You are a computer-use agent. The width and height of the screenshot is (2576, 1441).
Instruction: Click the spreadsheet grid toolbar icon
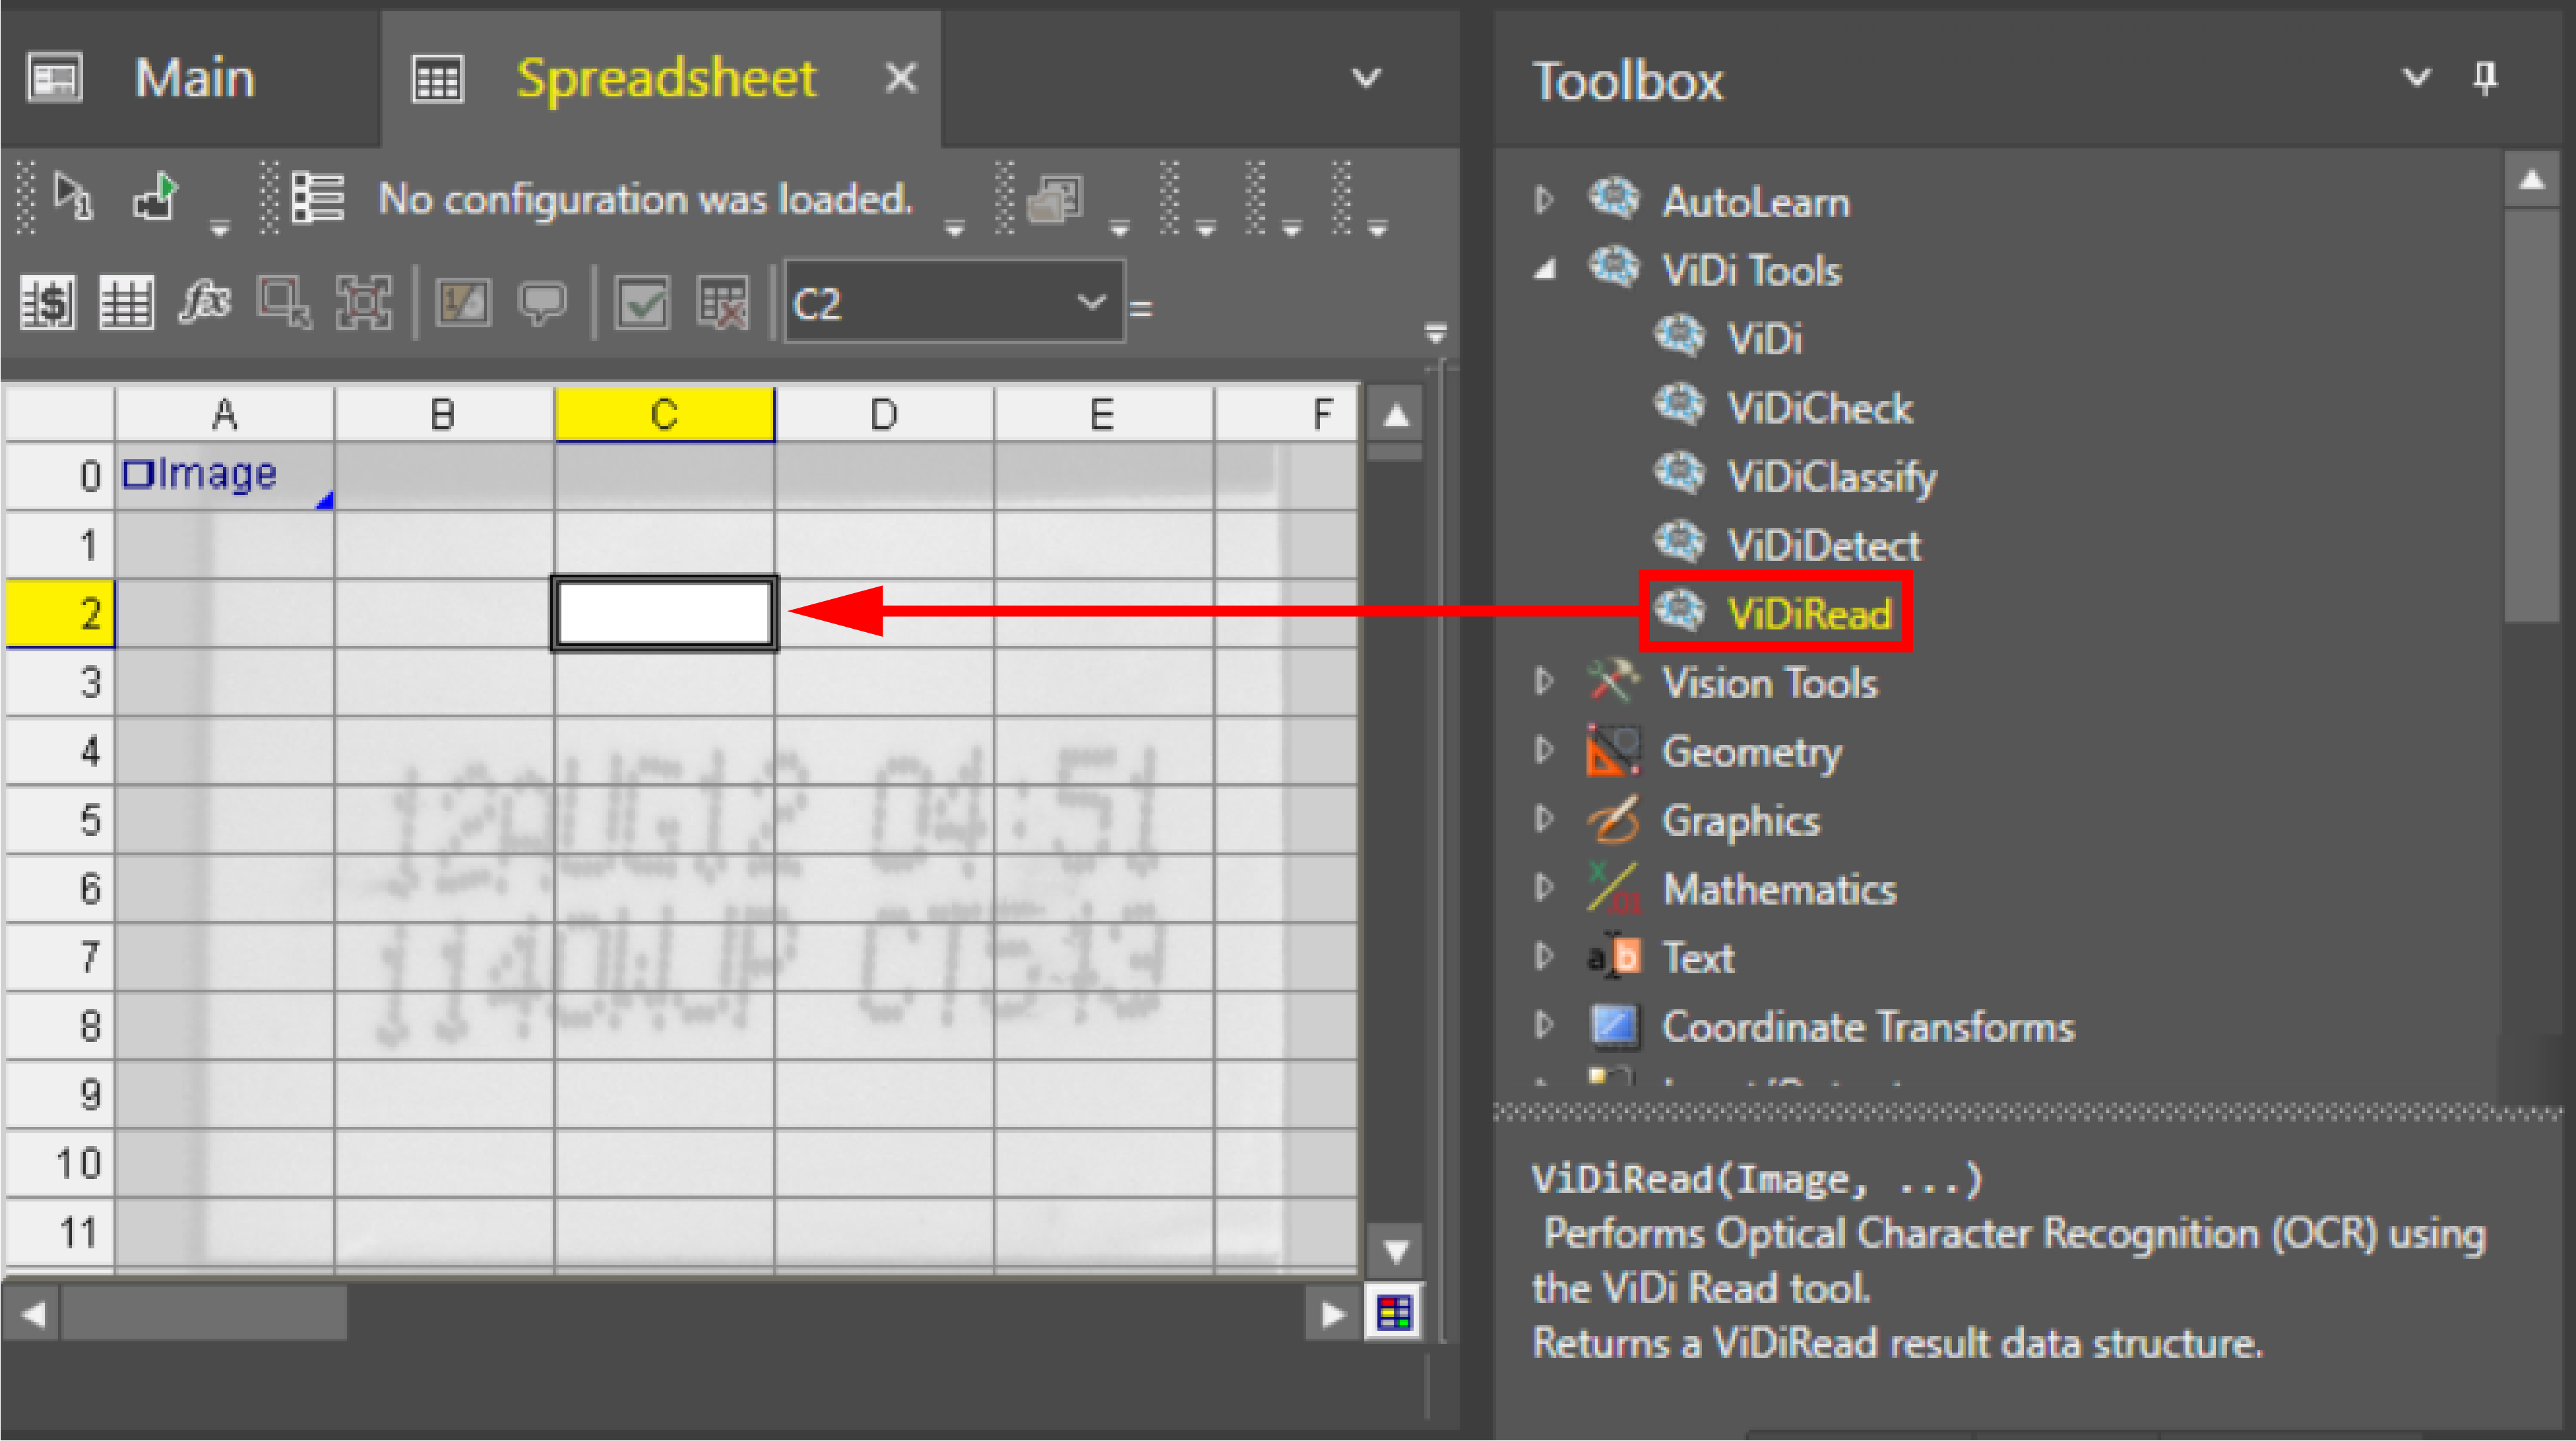pos(126,302)
